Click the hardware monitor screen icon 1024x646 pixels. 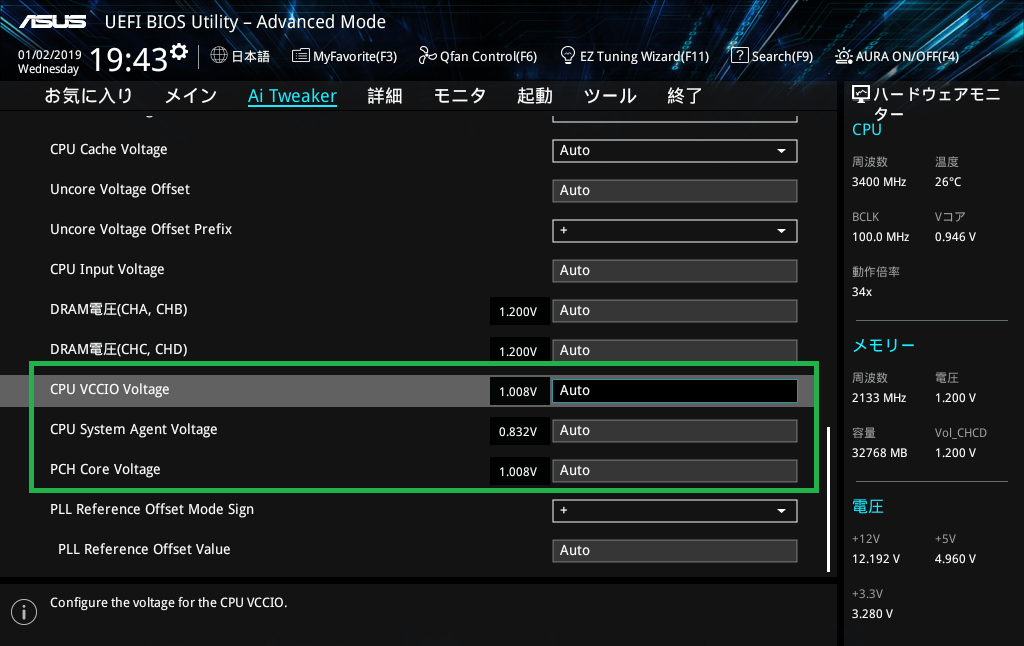(861, 95)
